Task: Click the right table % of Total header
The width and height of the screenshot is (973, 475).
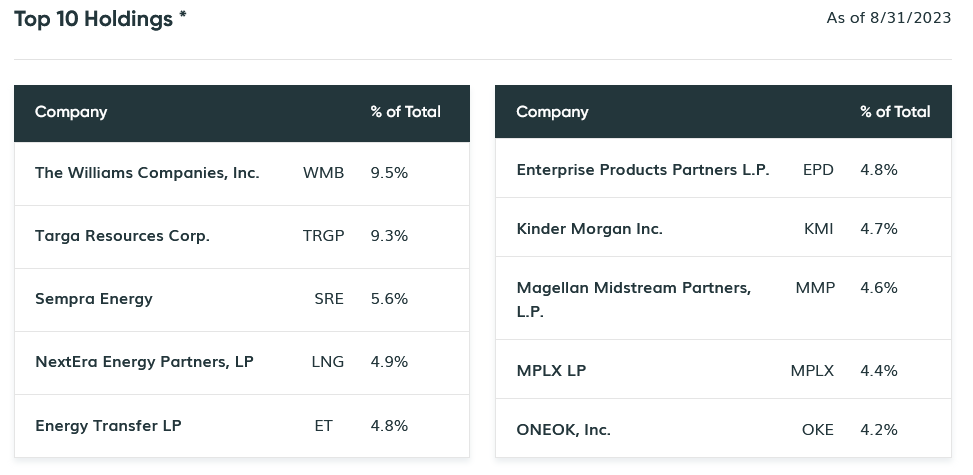Action: point(895,112)
